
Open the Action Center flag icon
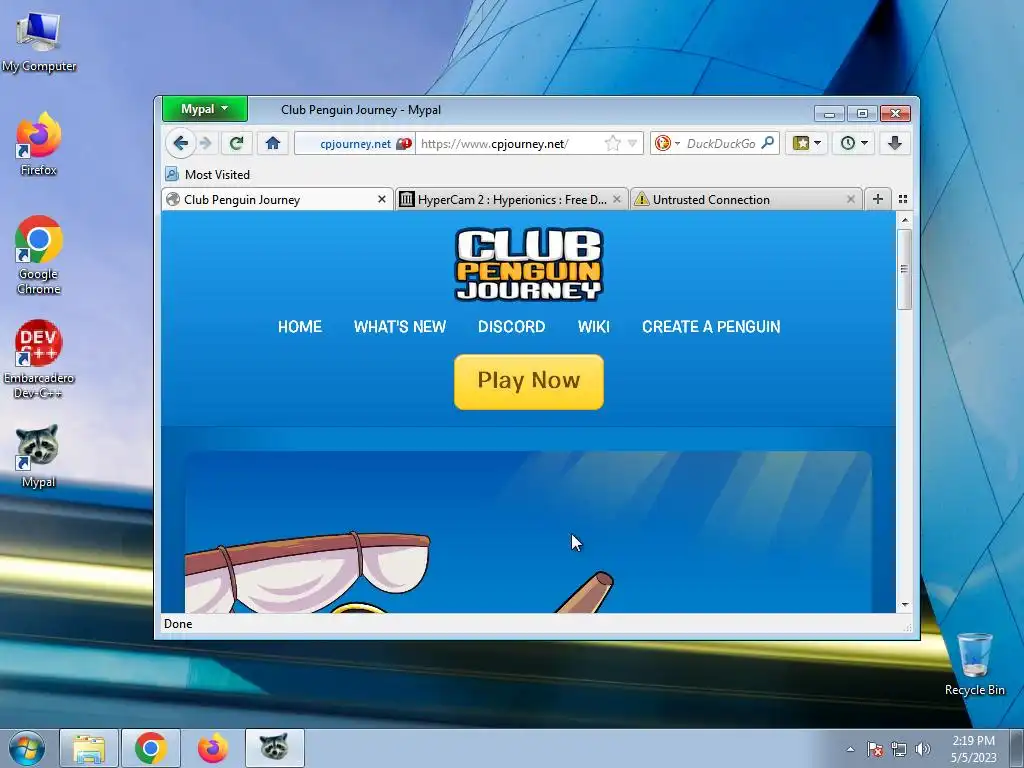click(x=875, y=749)
